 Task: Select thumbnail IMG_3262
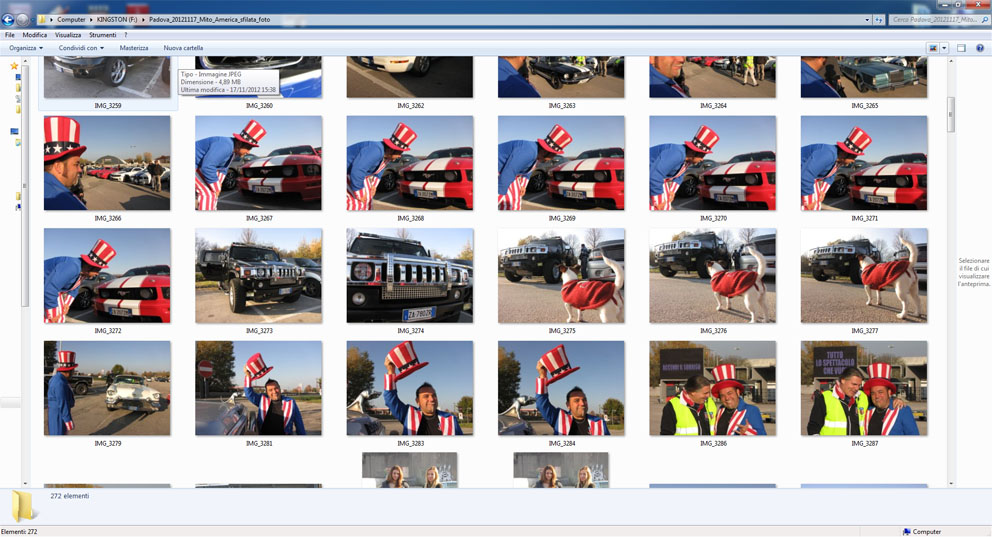pyautogui.click(x=410, y=77)
